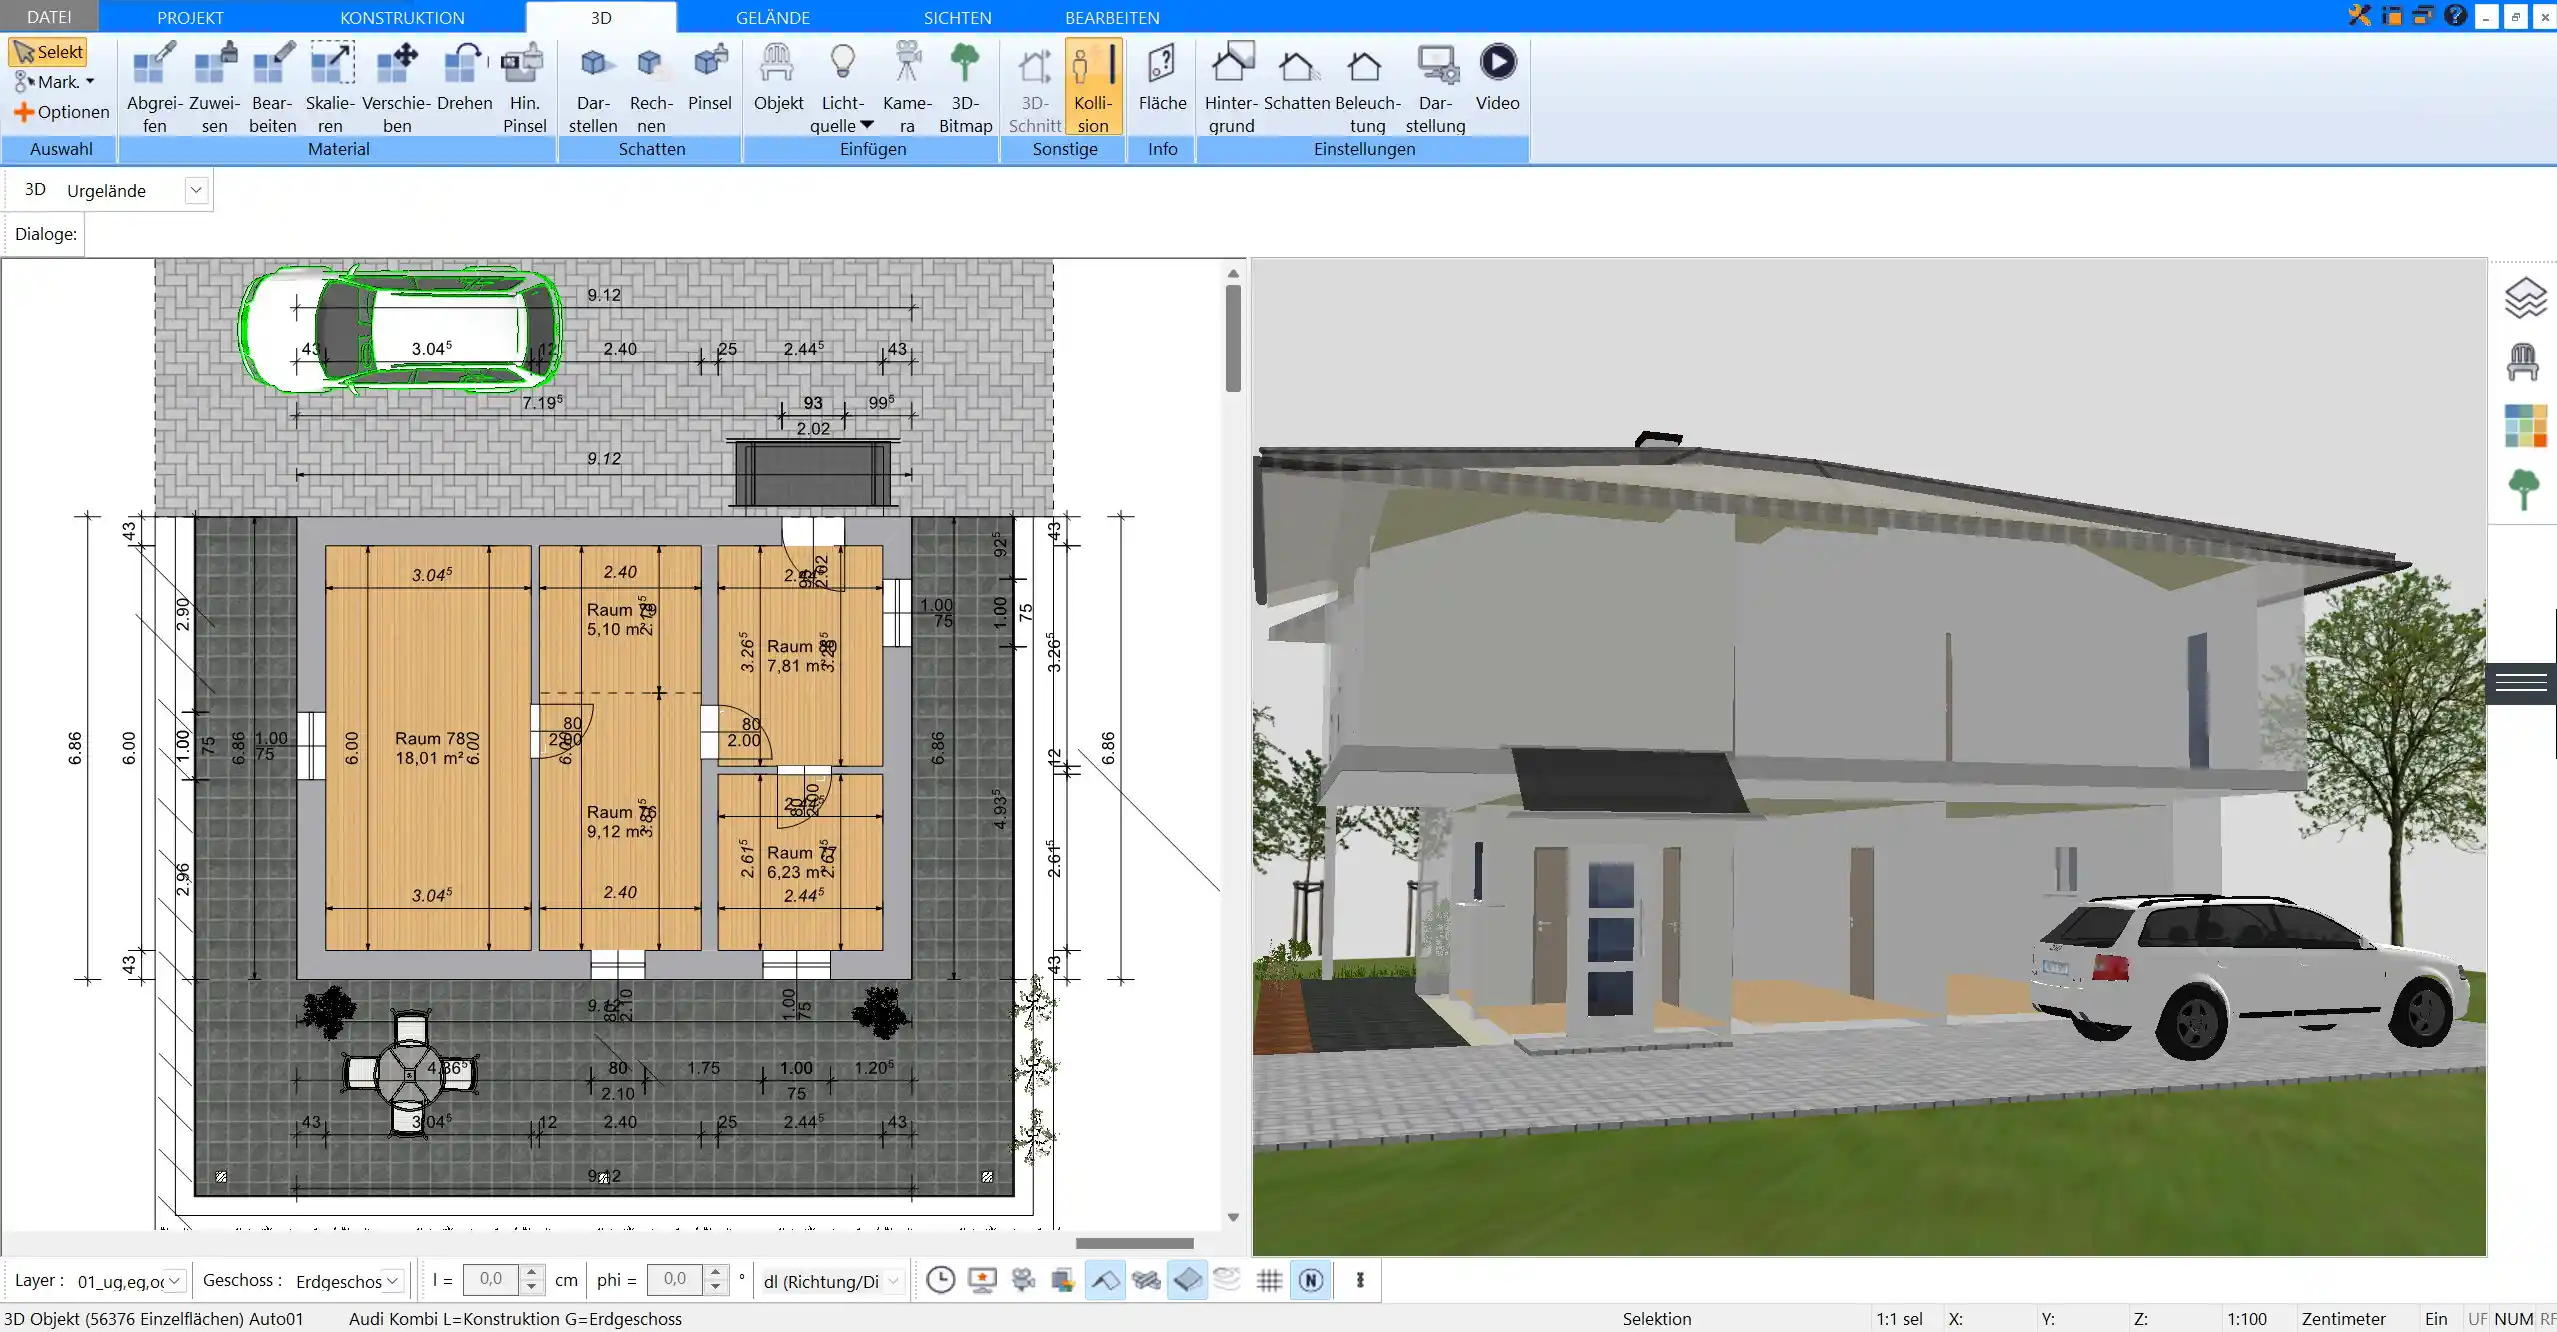Switch to the SICHTEN tab
This screenshot has height=1332, width=2557.
957,17
